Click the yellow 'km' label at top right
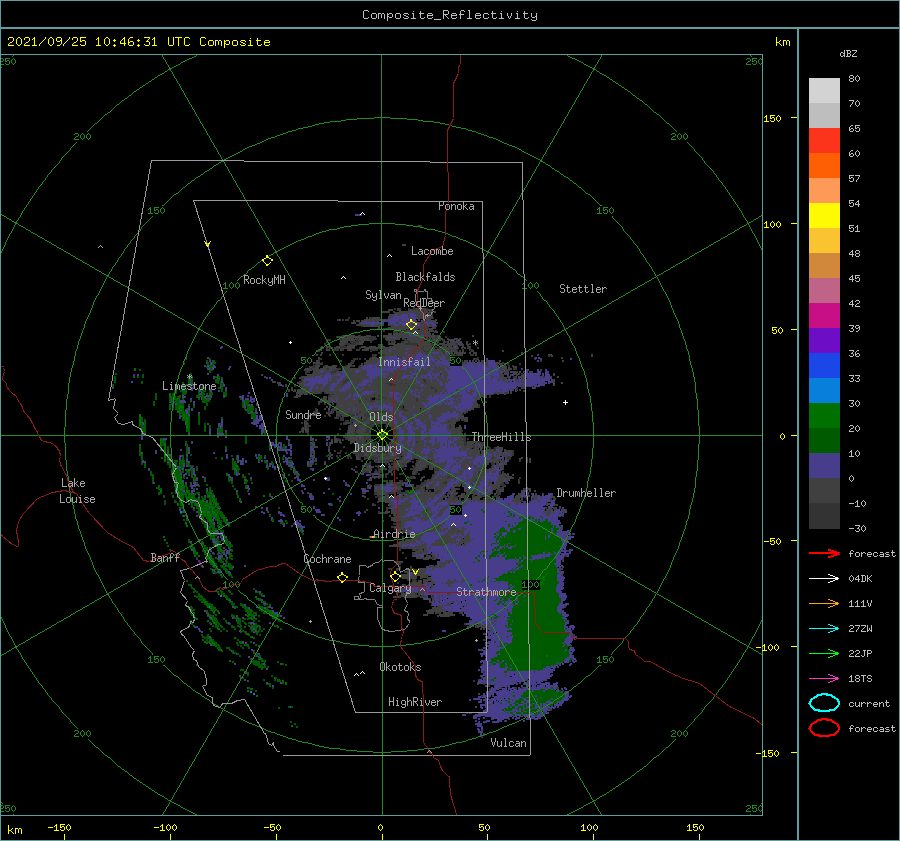 (782, 42)
